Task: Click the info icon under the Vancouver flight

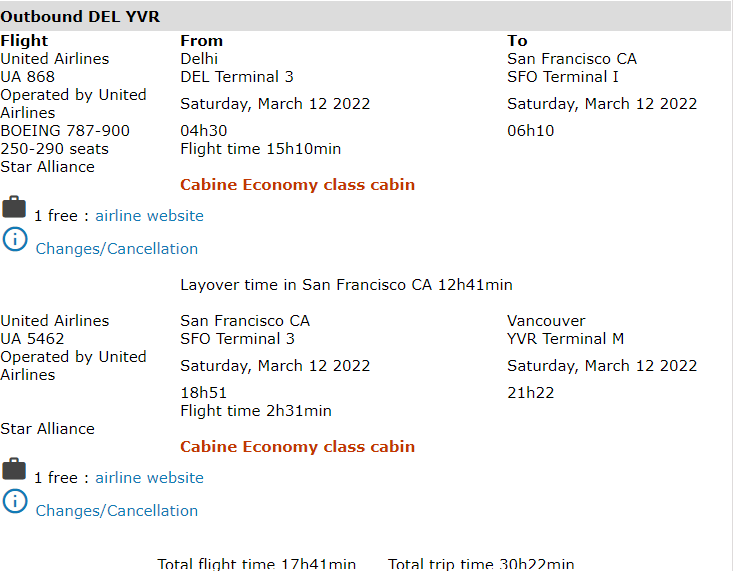Action: [15, 501]
